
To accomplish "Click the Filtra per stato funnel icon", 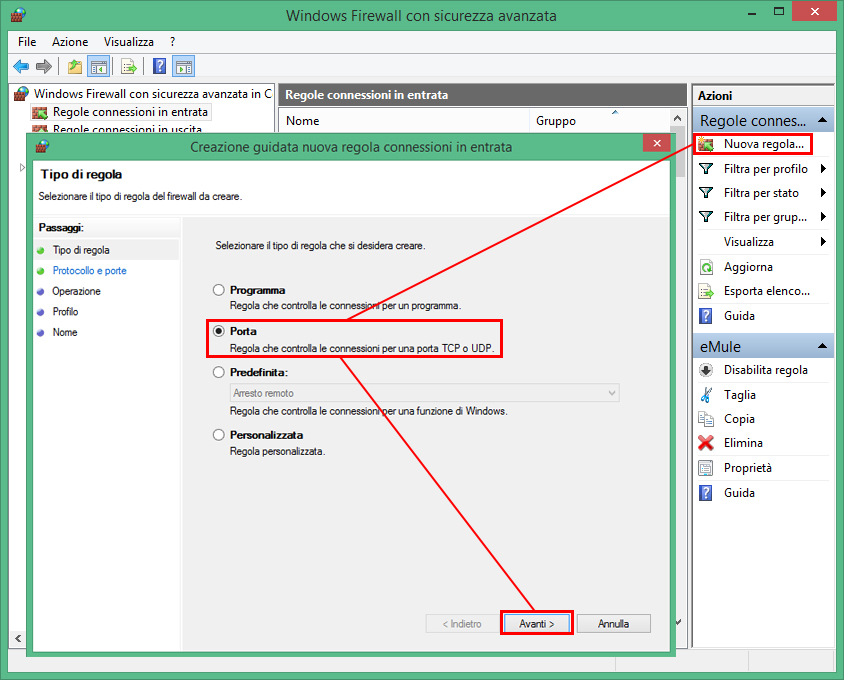I will (706, 193).
